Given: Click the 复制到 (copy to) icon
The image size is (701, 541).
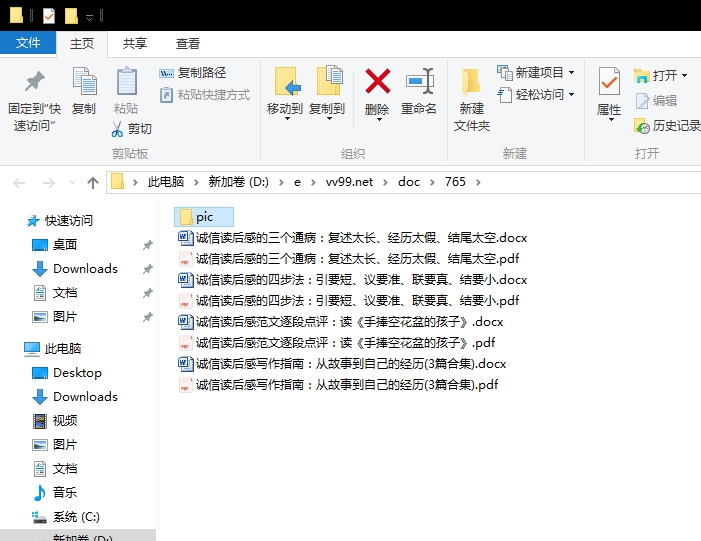Looking at the screenshot, I should [329, 81].
